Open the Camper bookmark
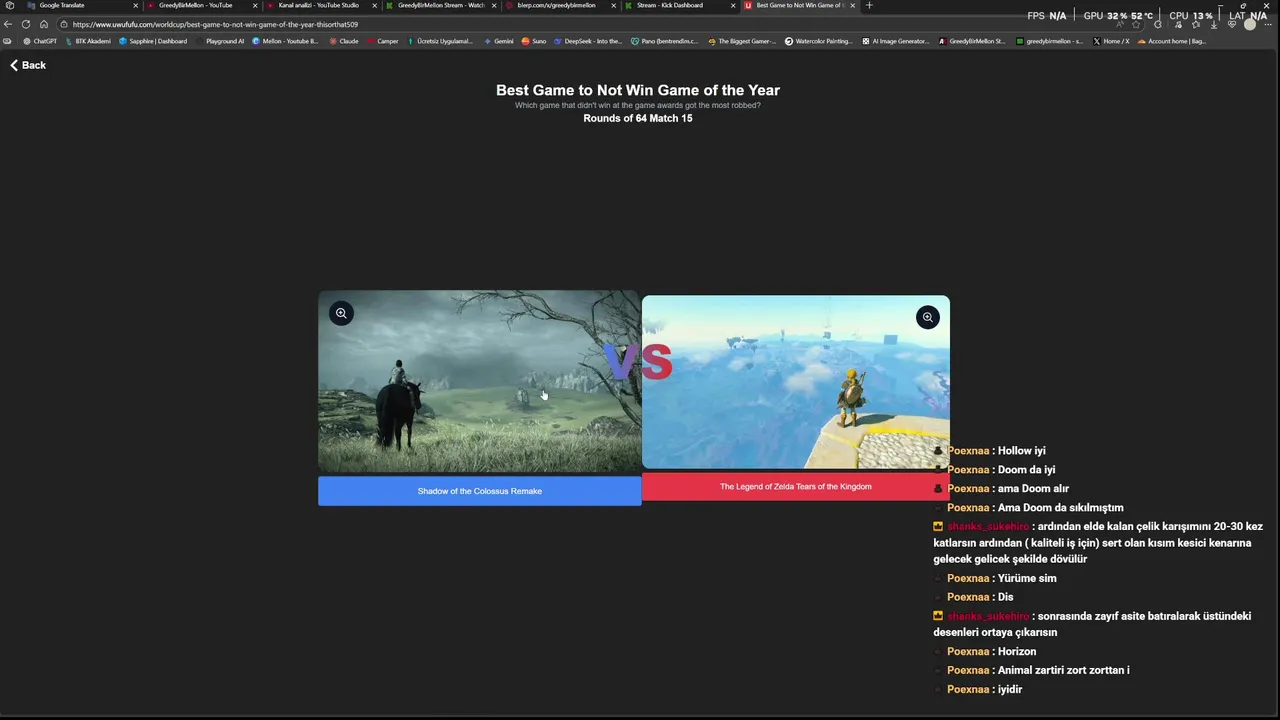Viewport: 1280px width, 720px height. 383,41
